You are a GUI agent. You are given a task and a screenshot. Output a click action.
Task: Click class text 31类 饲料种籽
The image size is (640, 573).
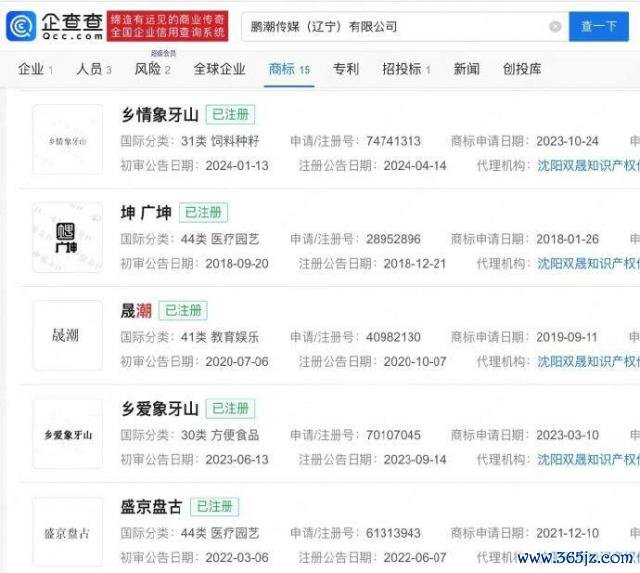pos(220,141)
